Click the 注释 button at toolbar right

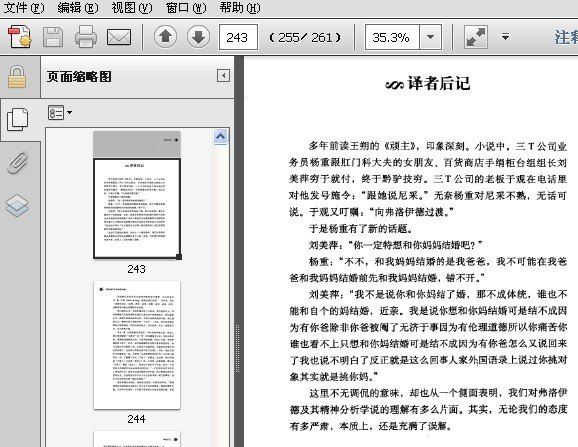pos(566,38)
